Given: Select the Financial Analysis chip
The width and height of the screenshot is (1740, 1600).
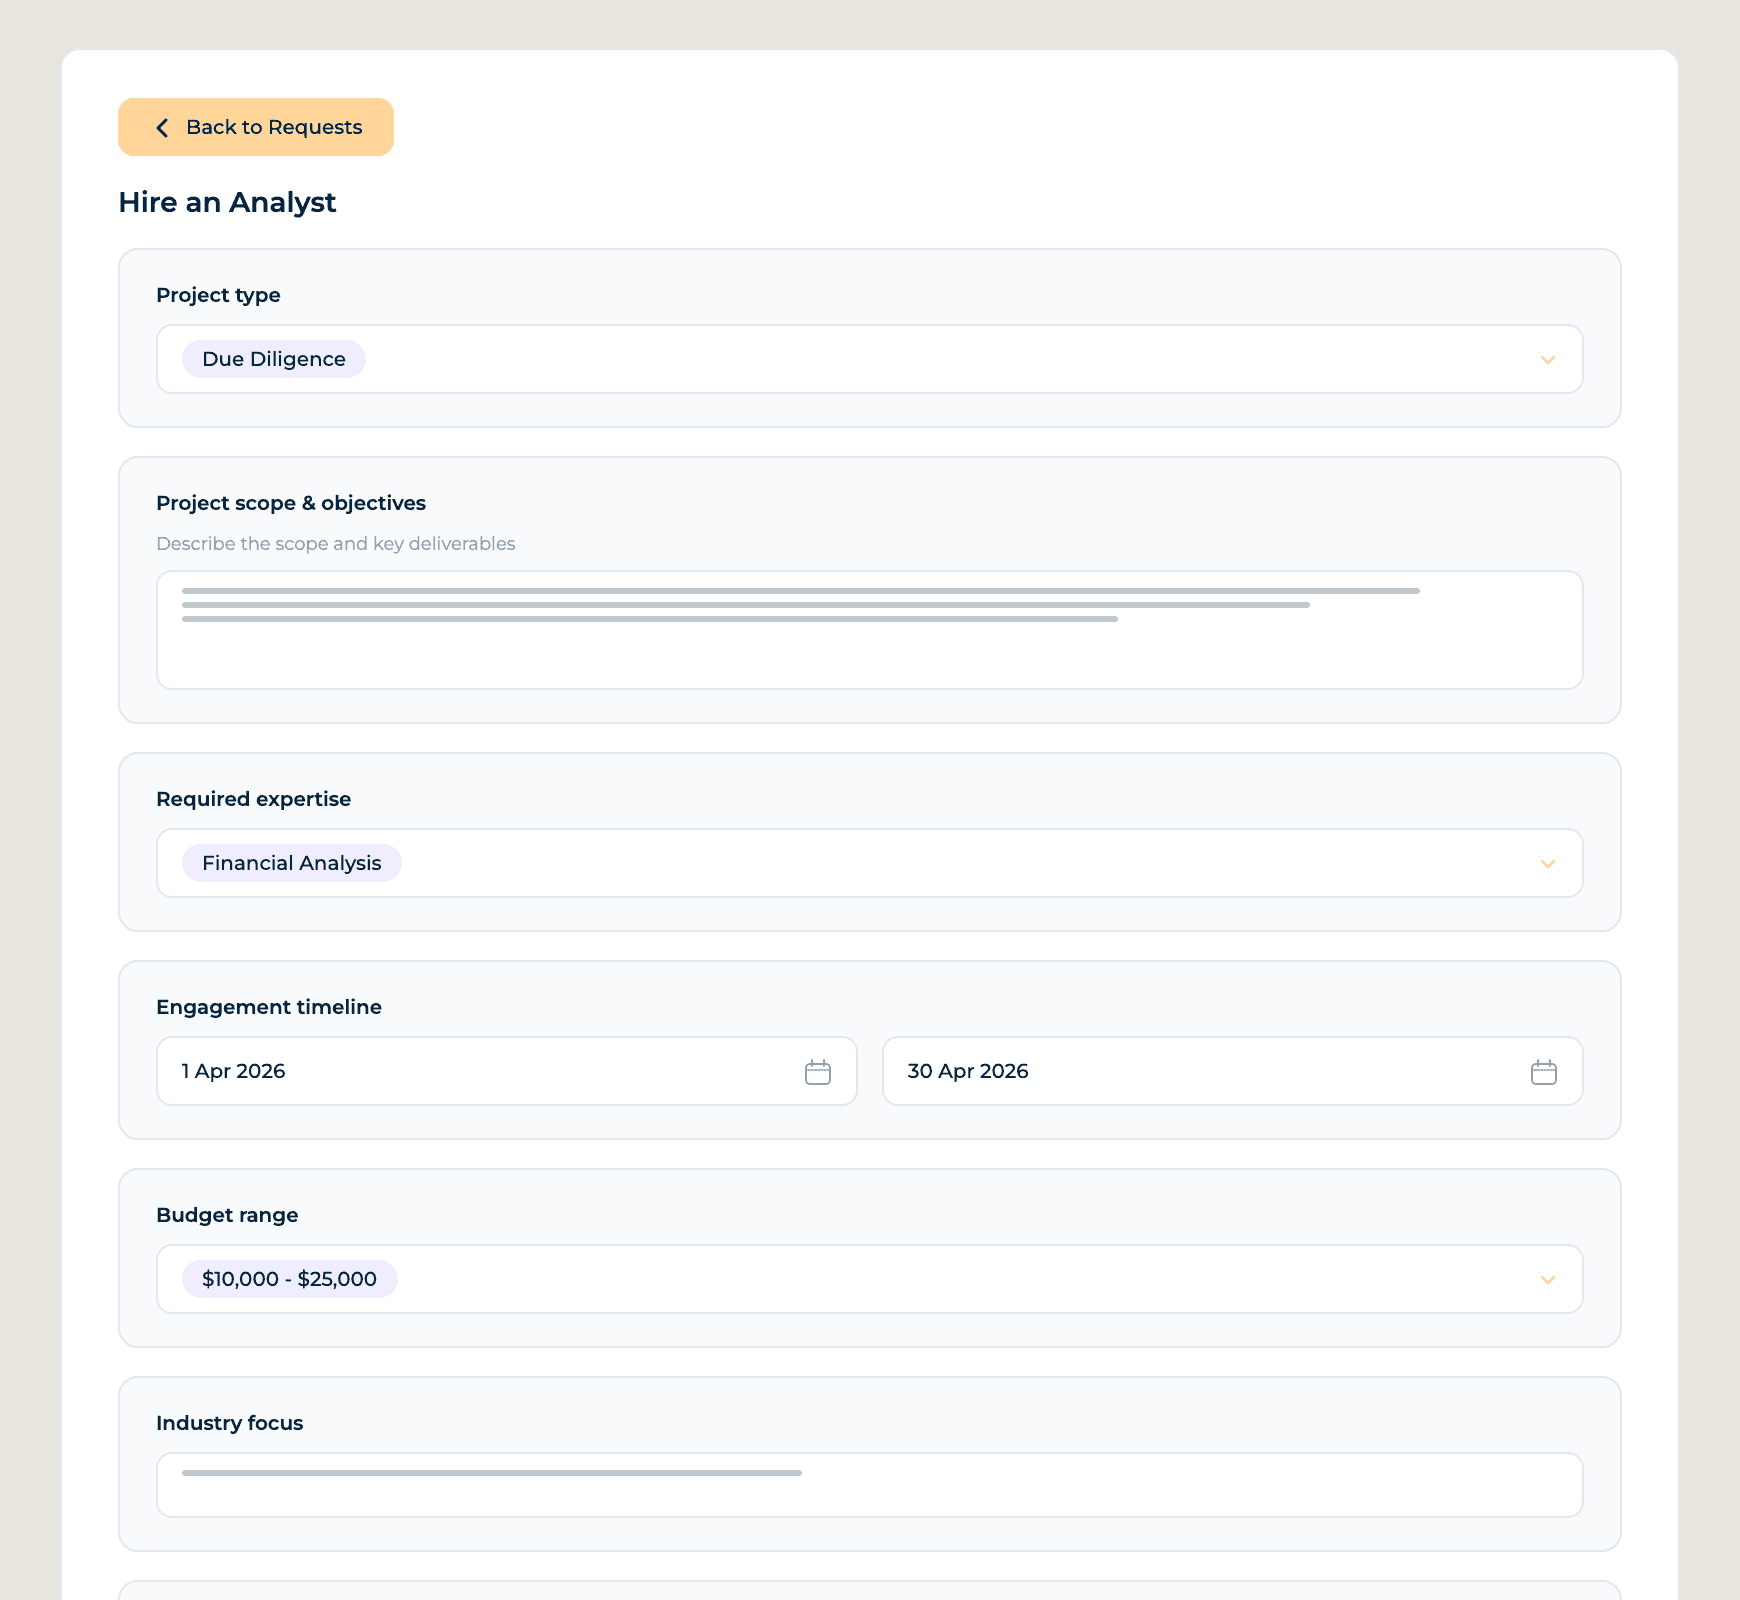Looking at the screenshot, I should 291,864.
